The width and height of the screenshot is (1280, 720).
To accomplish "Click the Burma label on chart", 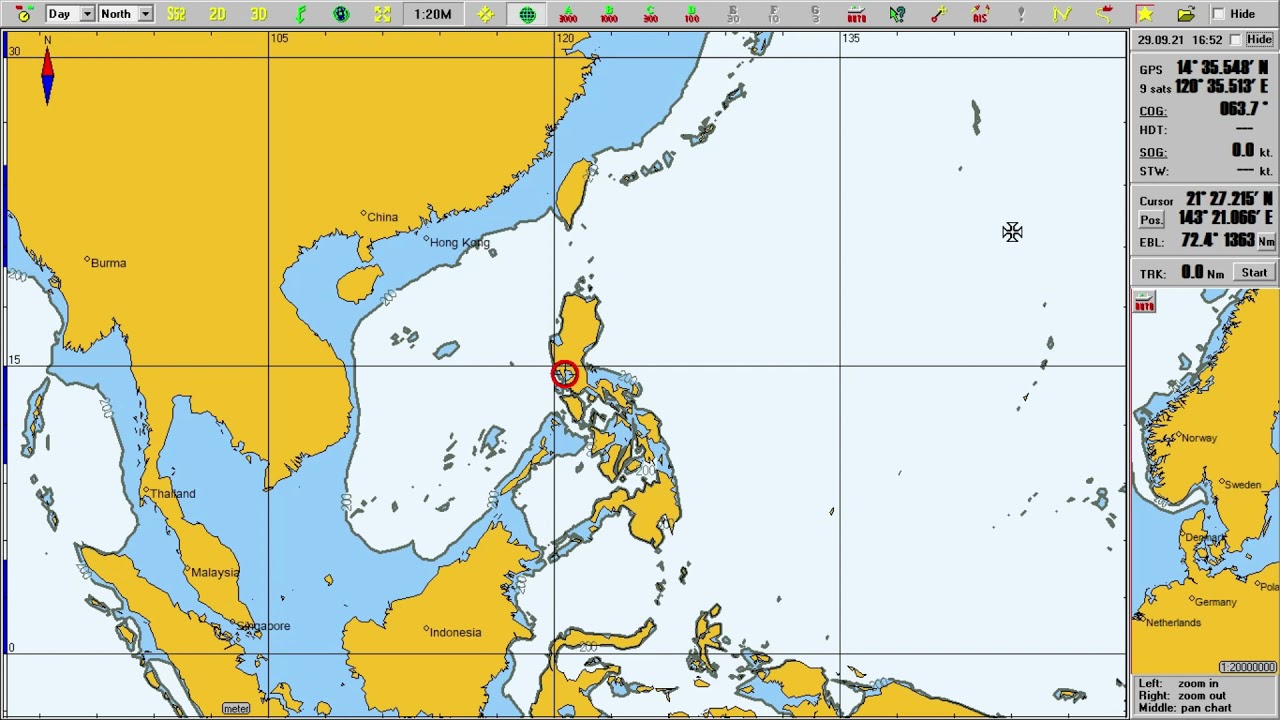I will 108,263.
